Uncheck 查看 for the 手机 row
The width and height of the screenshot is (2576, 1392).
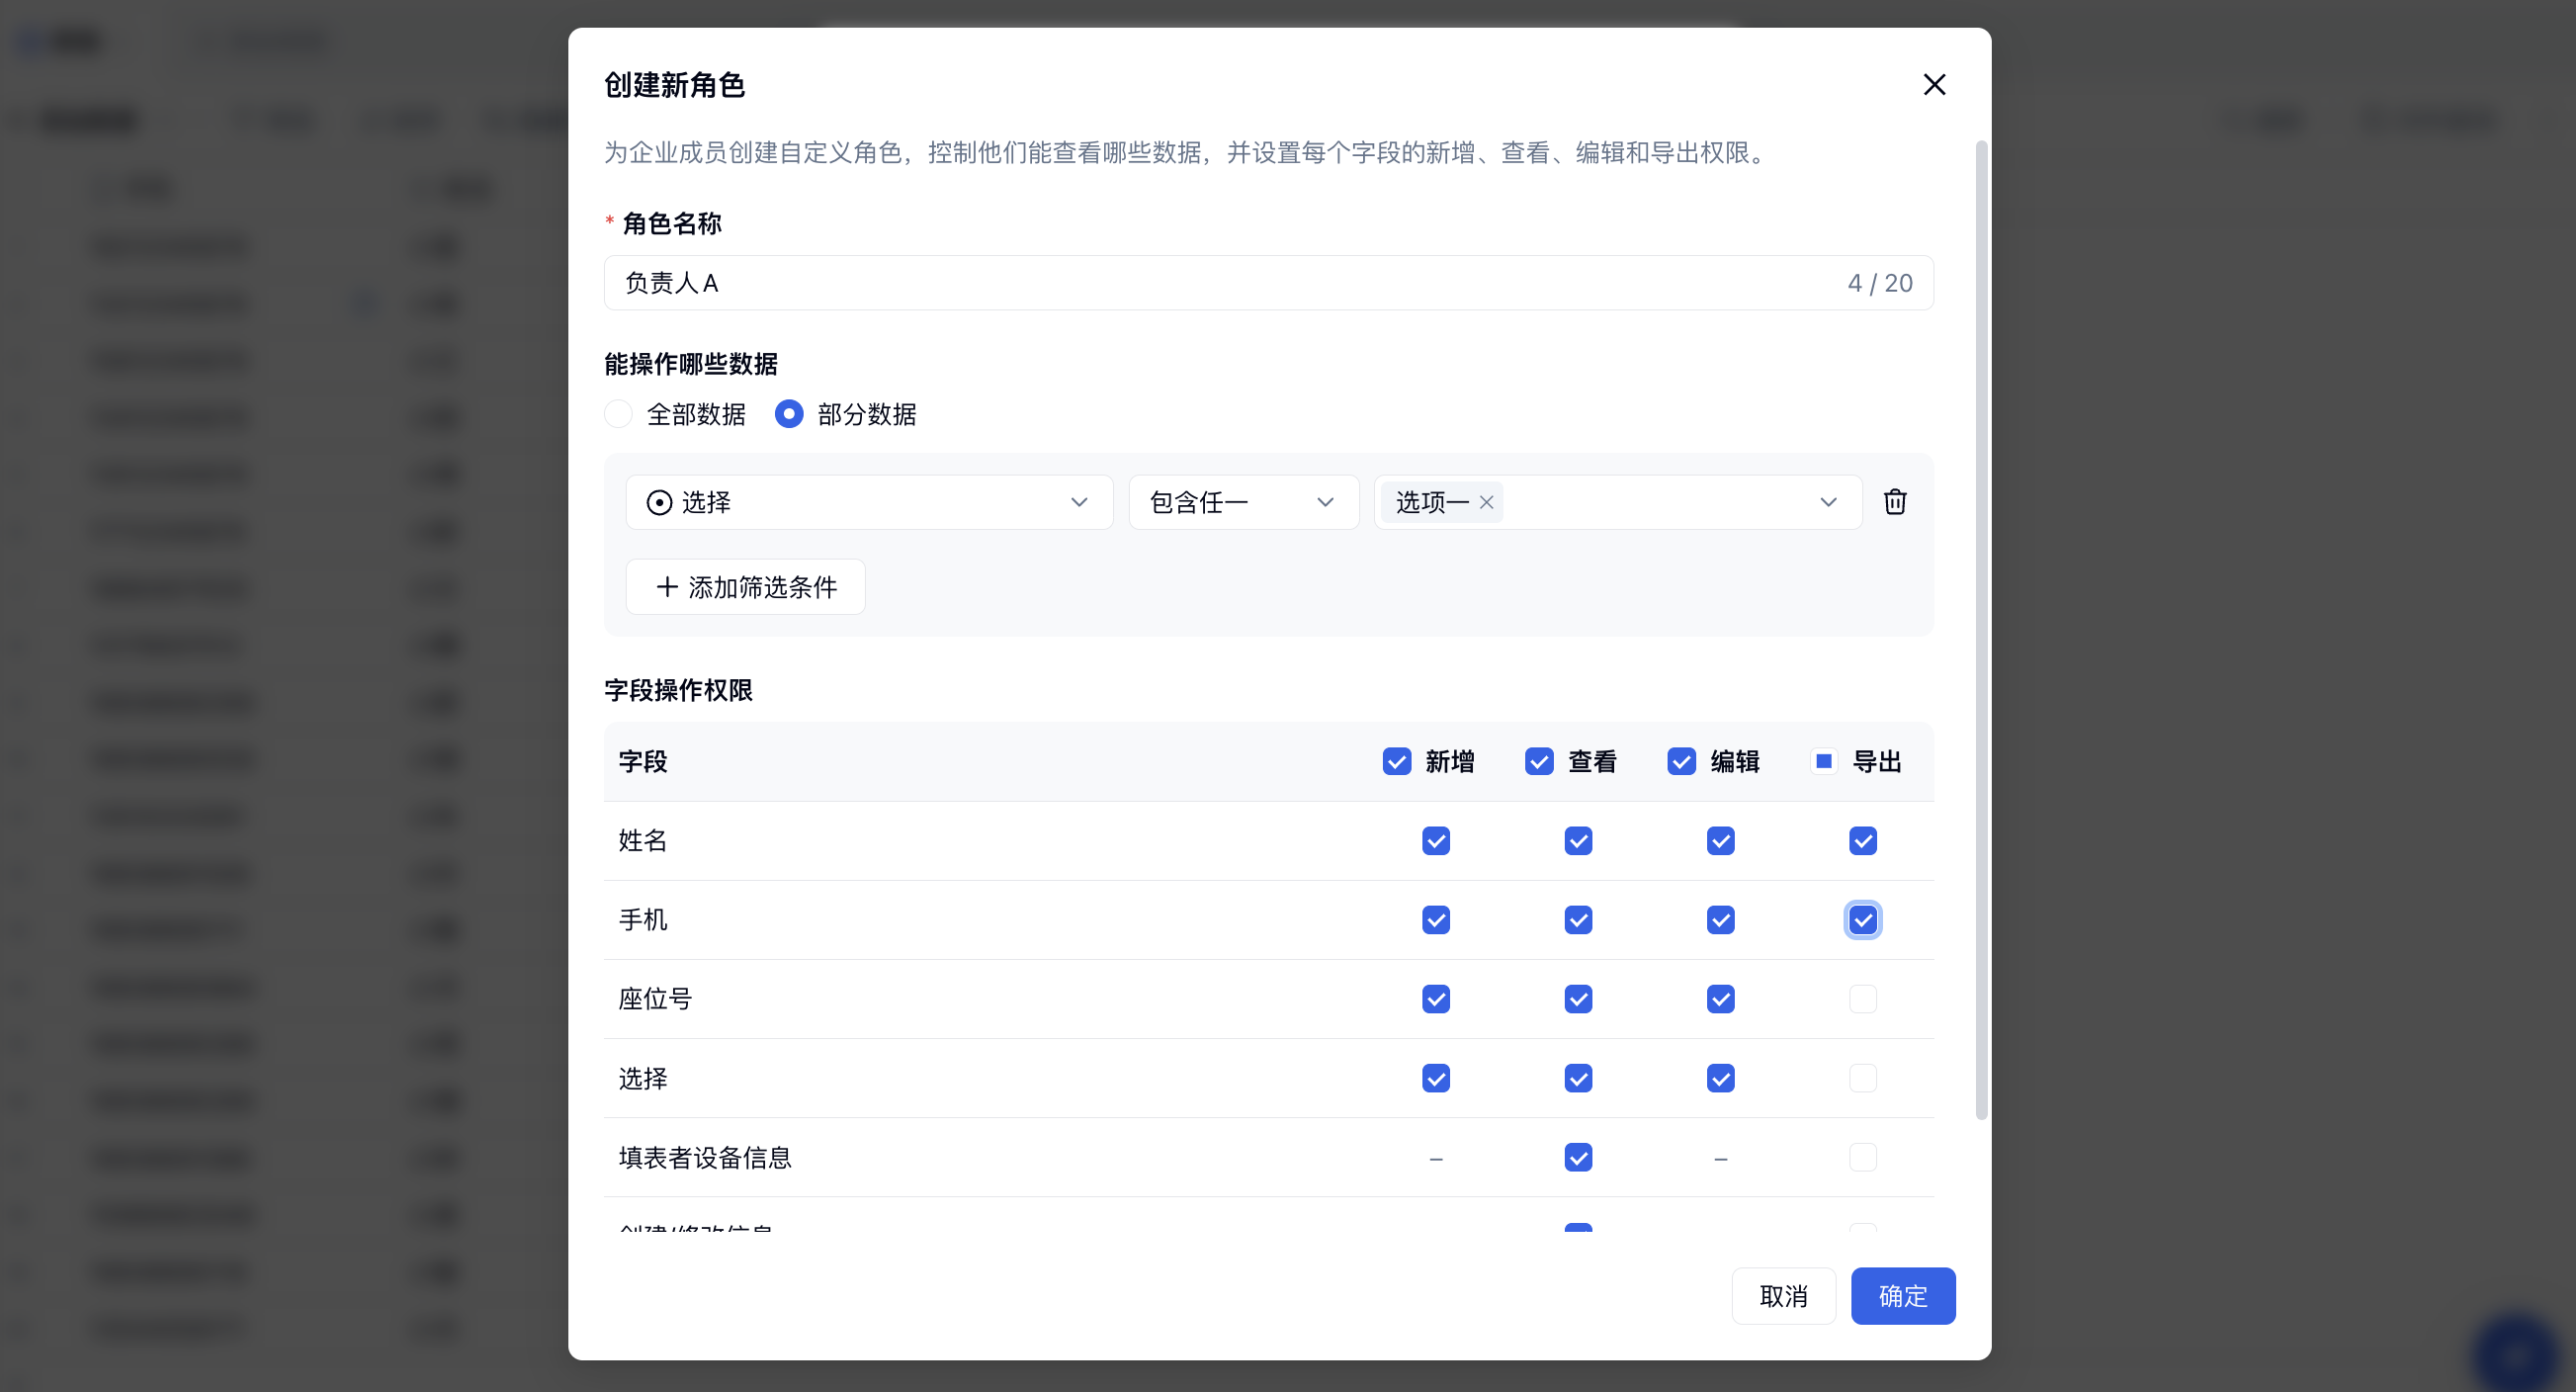(1578, 920)
